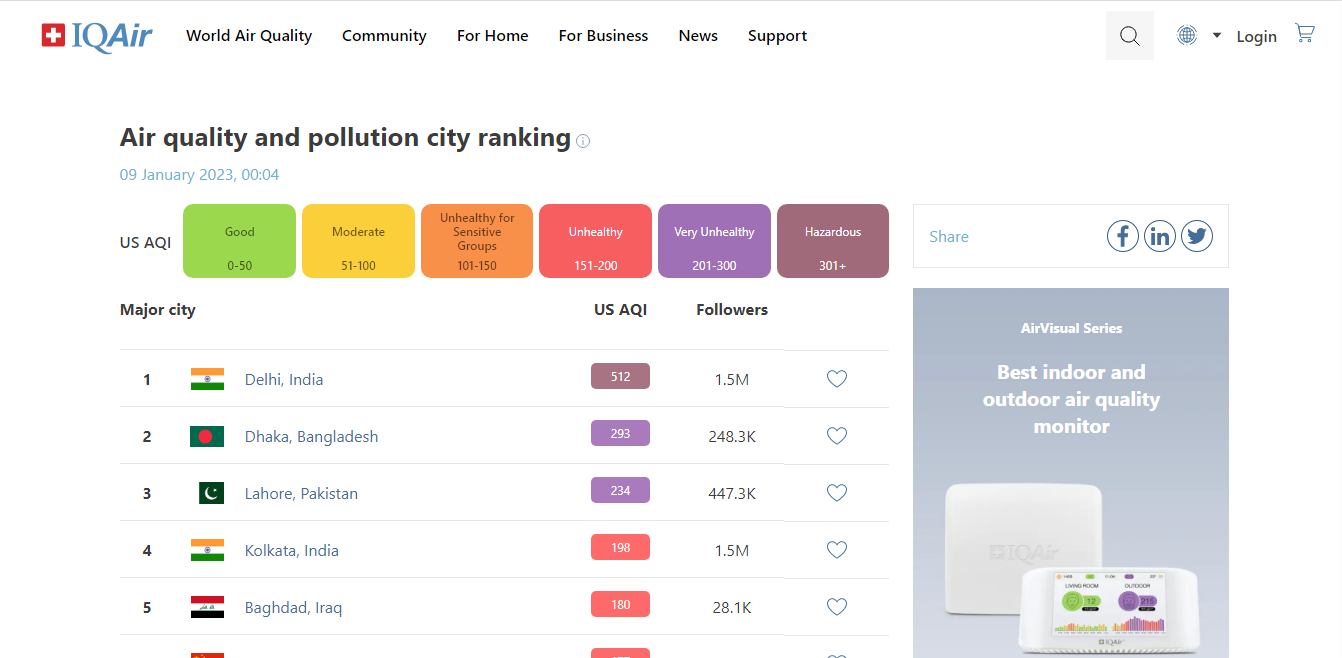Favorite Lahore with heart icon

tap(837, 493)
